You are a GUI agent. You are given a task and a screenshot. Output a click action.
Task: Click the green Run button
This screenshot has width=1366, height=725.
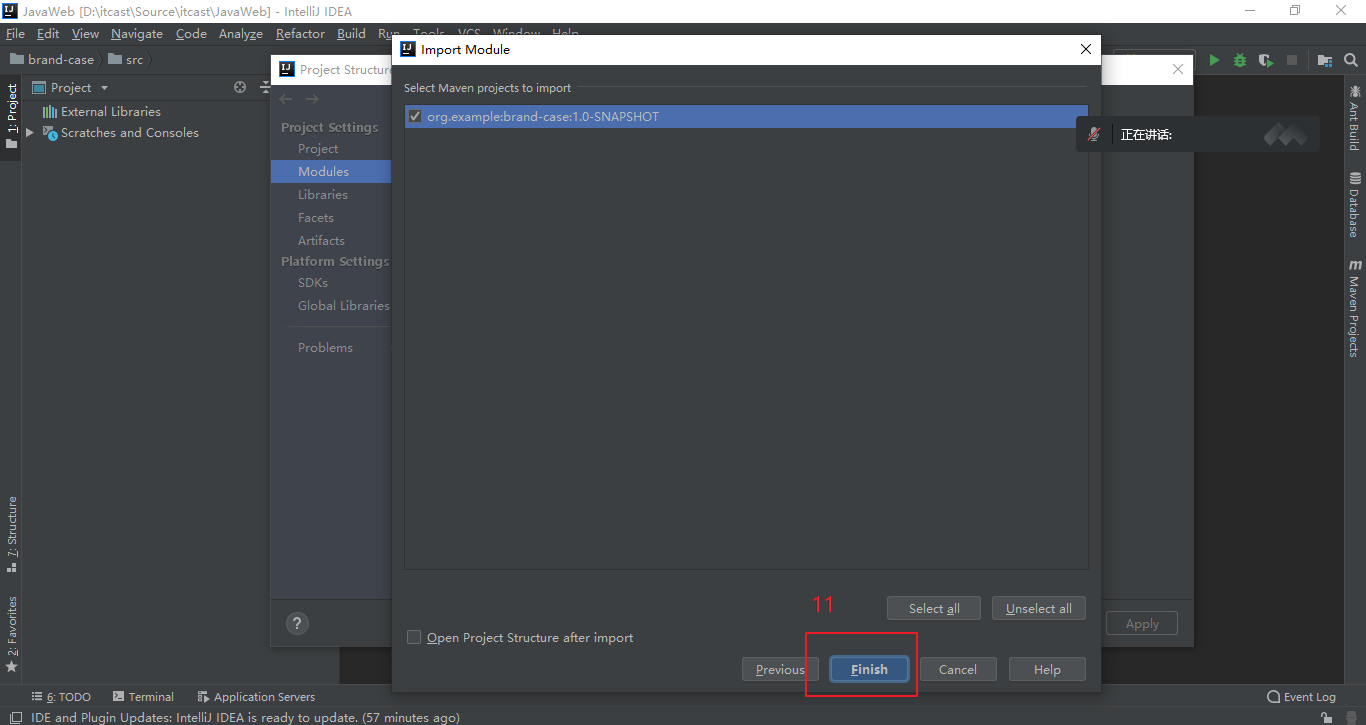click(x=1214, y=60)
